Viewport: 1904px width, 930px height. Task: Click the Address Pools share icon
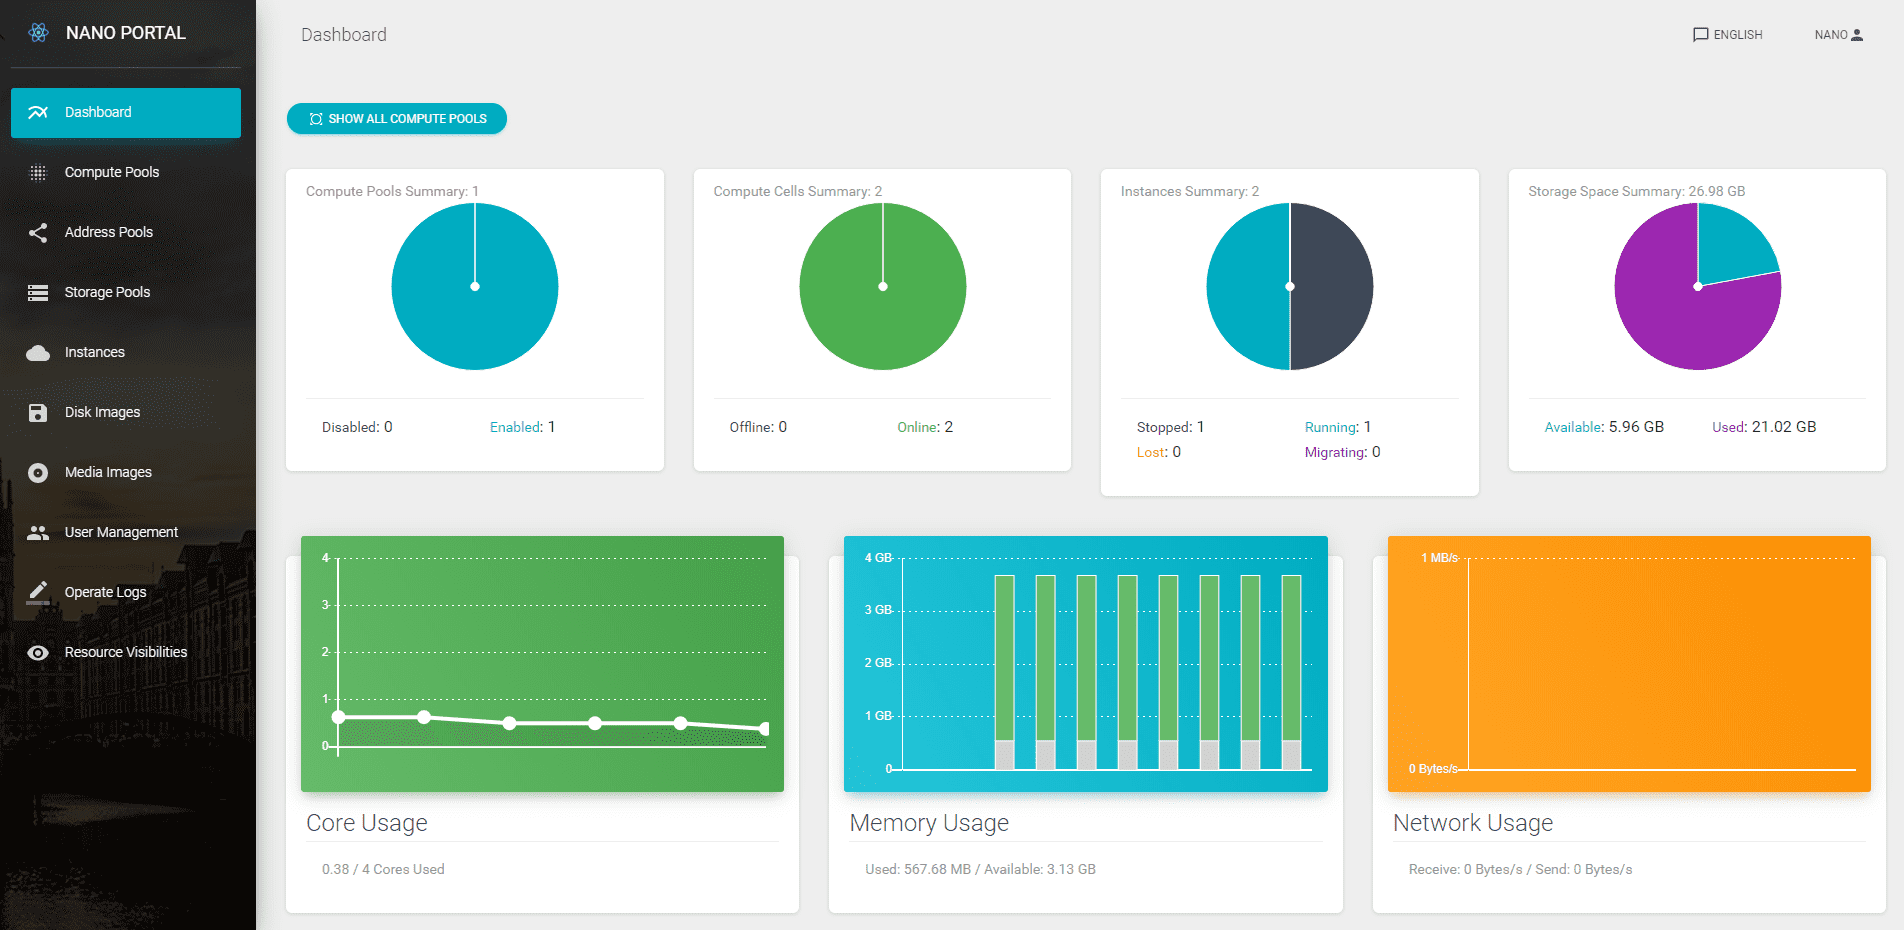tap(38, 233)
